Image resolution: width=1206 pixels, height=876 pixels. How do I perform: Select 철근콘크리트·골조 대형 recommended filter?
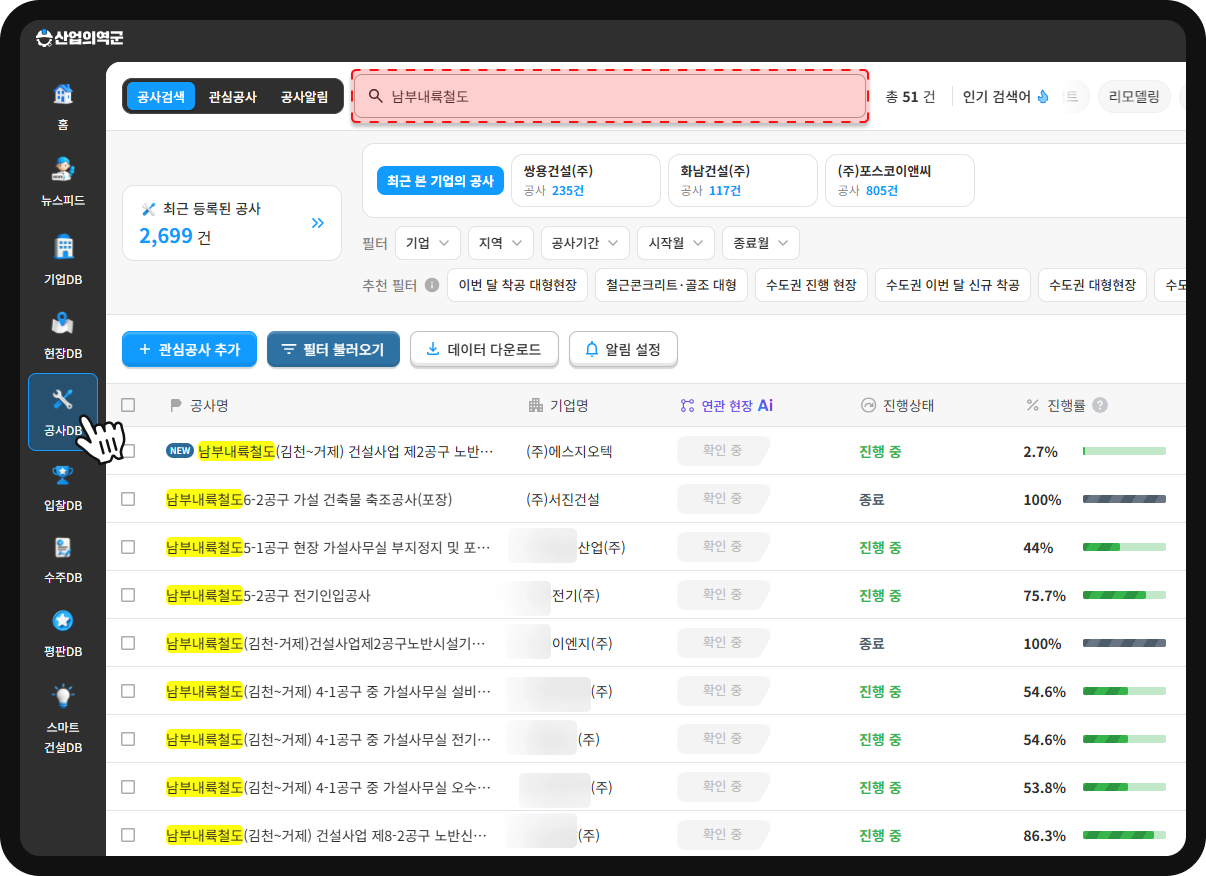[x=671, y=285]
